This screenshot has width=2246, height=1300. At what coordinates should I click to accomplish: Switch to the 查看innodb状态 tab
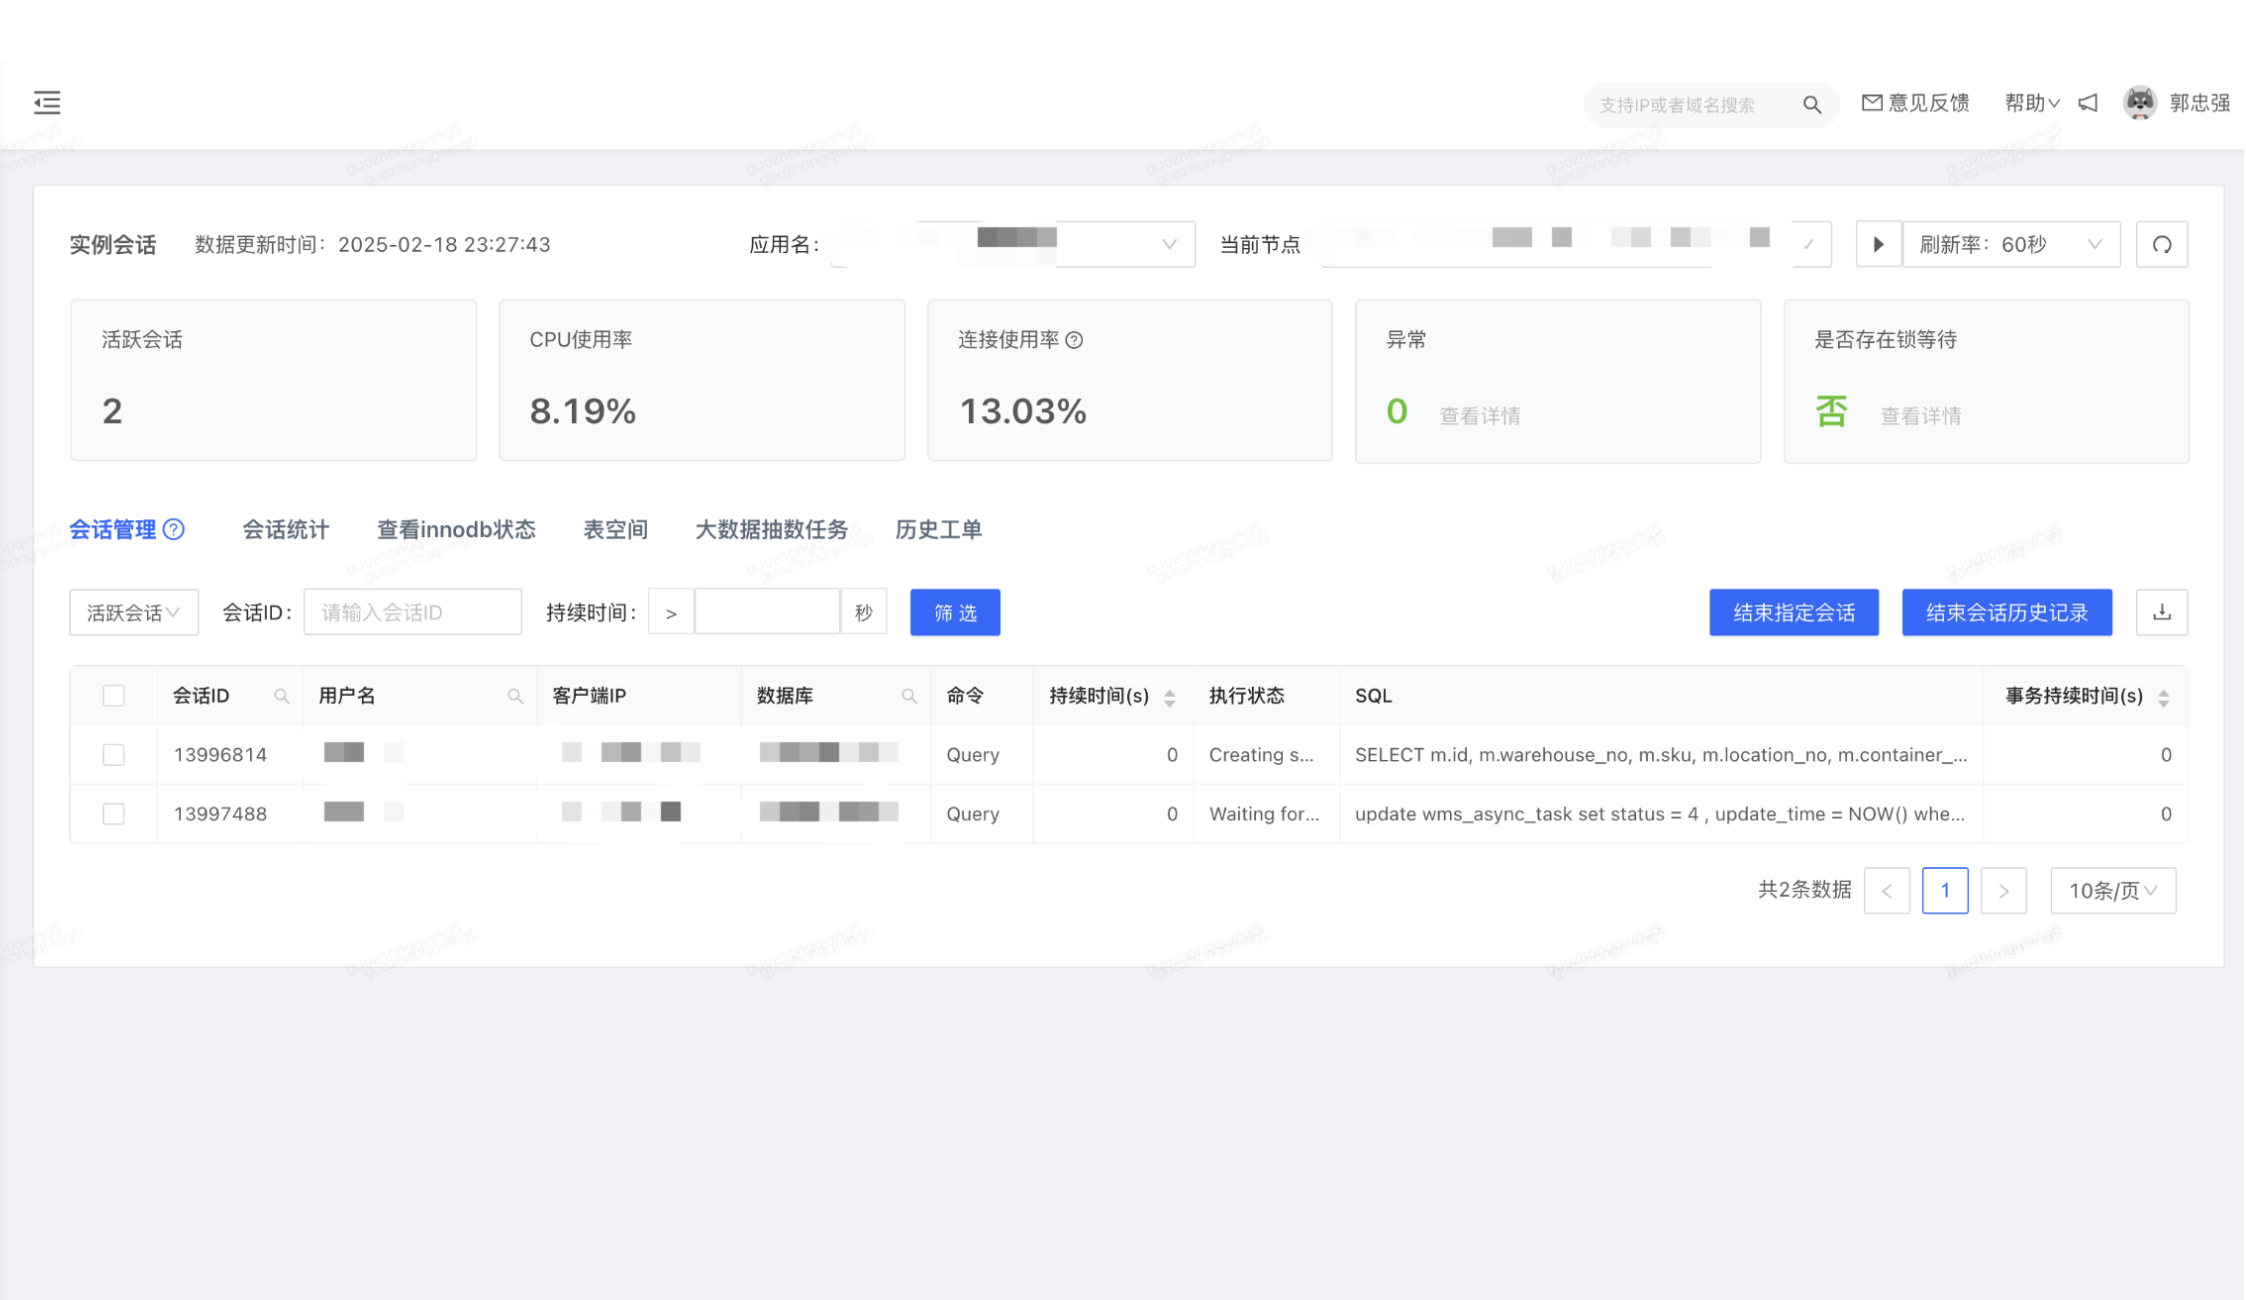click(x=456, y=529)
